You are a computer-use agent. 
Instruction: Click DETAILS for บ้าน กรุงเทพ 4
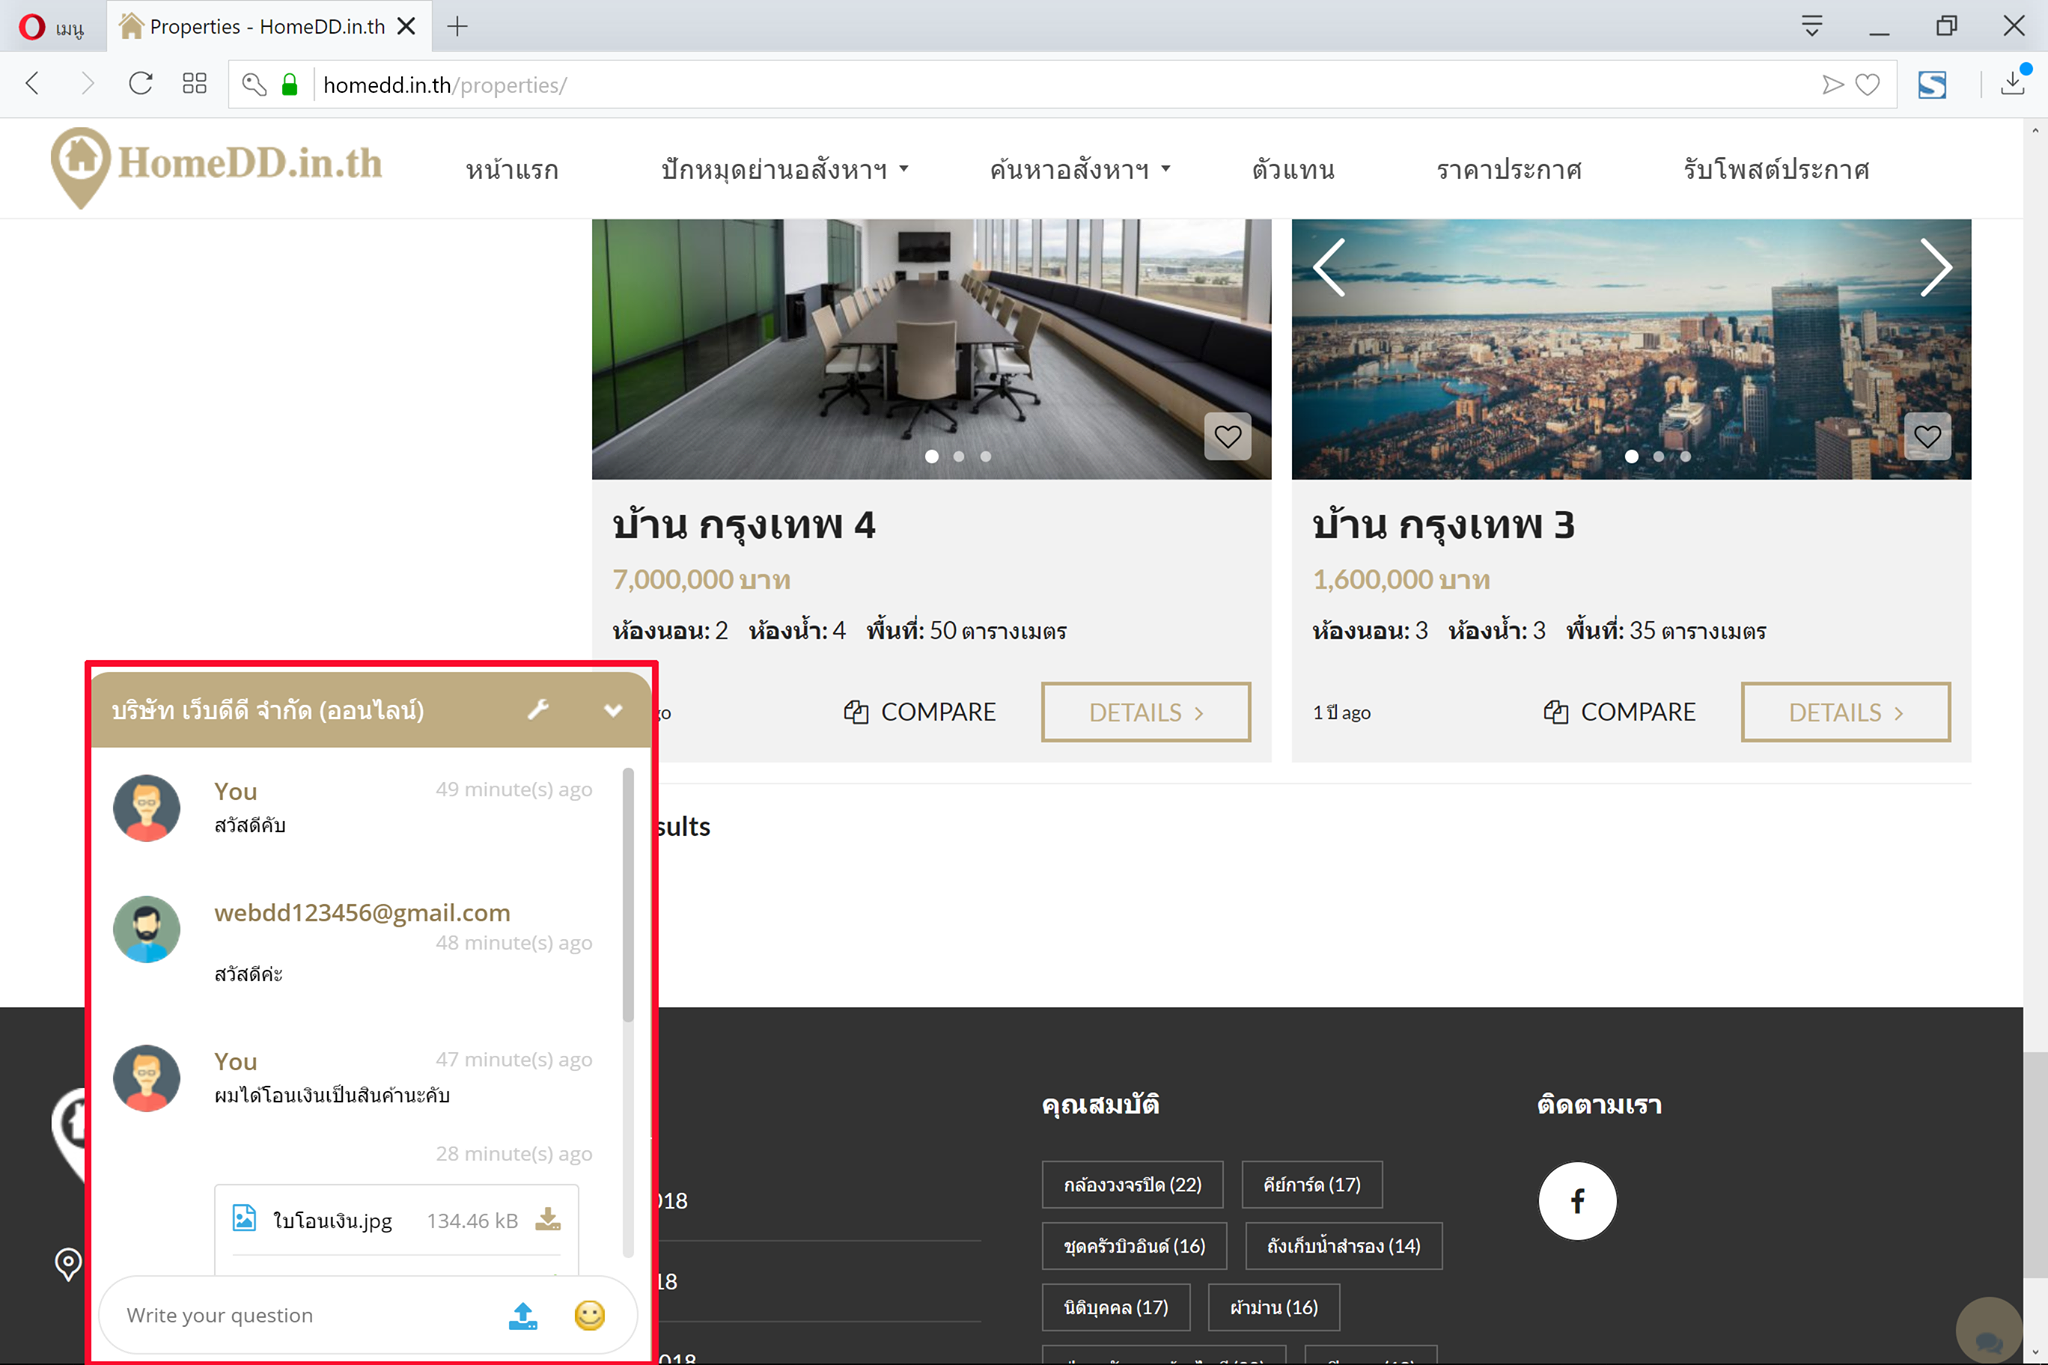pos(1146,712)
